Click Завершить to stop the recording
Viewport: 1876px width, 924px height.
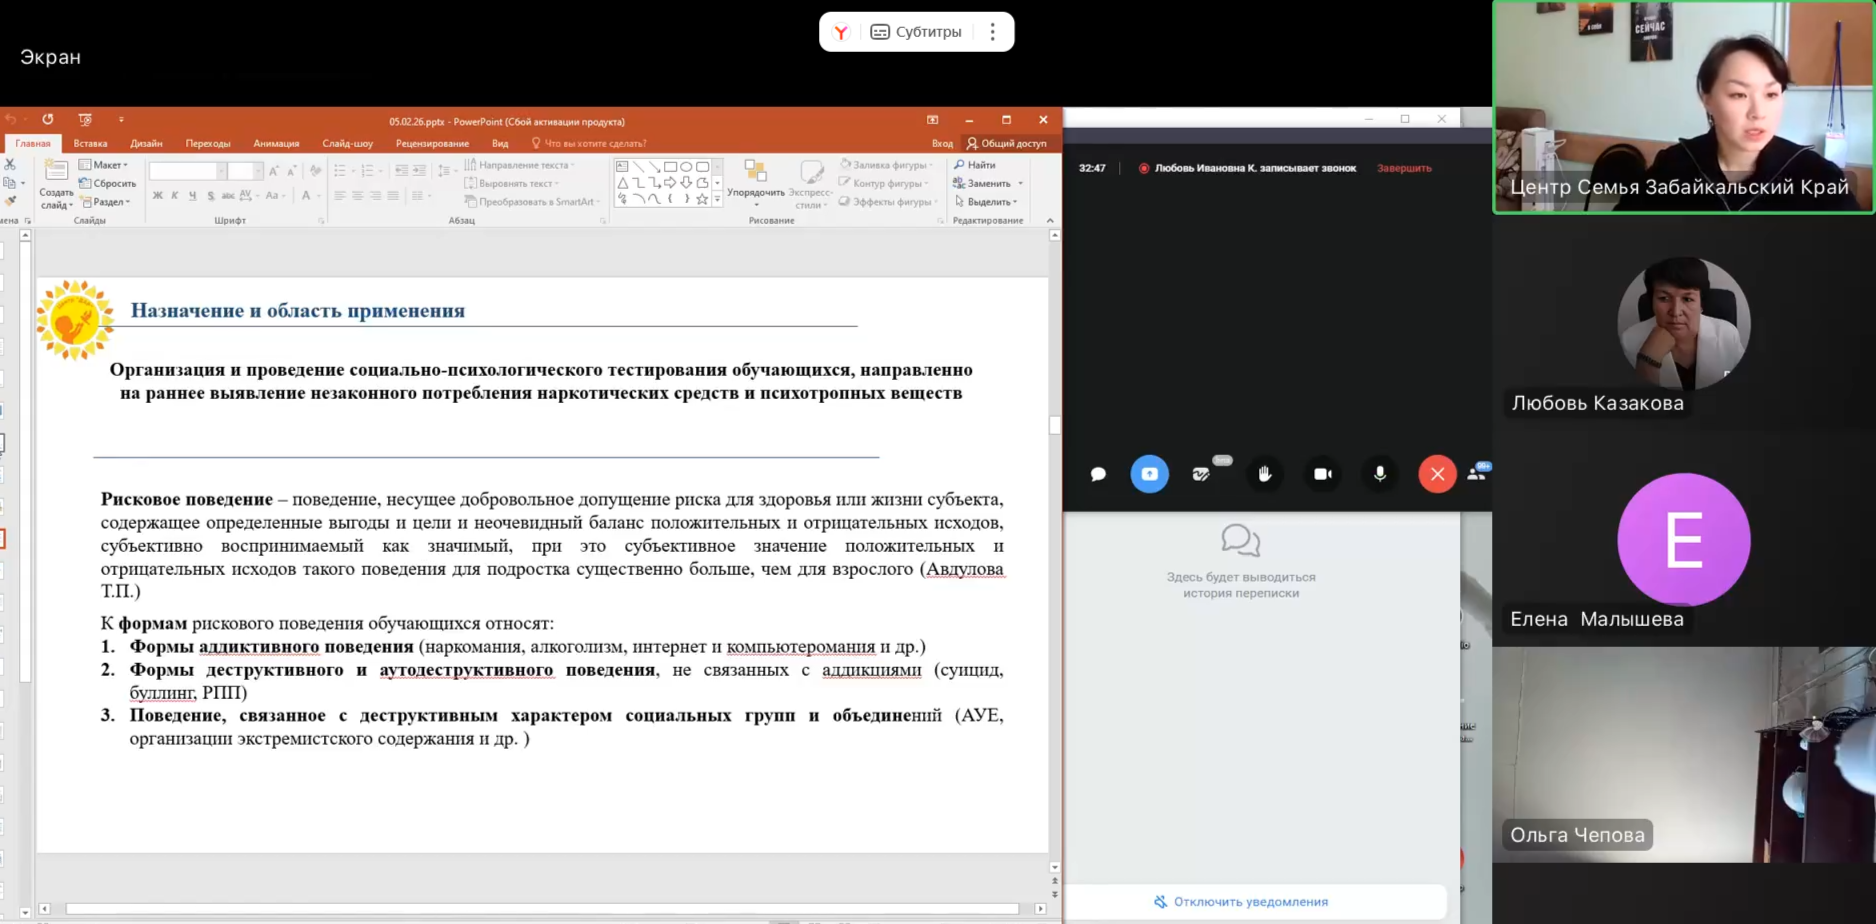pyautogui.click(x=1404, y=168)
